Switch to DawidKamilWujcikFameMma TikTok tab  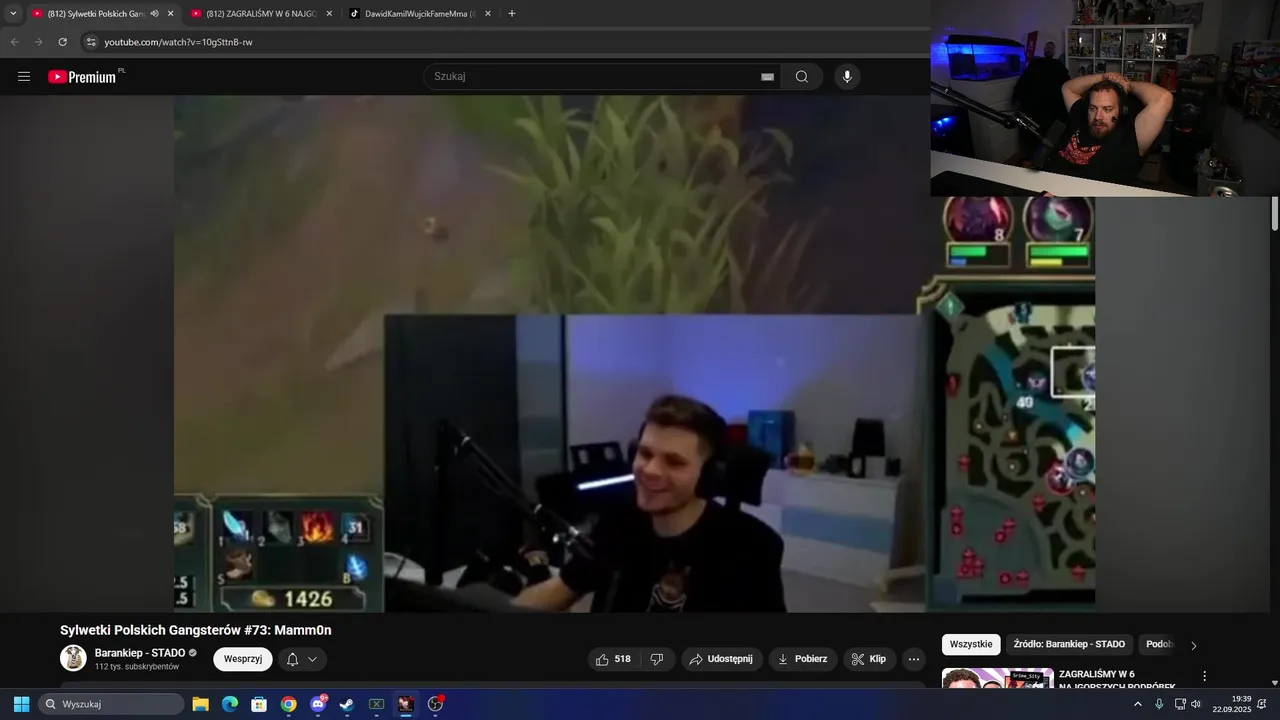click(x=418, y=14)
